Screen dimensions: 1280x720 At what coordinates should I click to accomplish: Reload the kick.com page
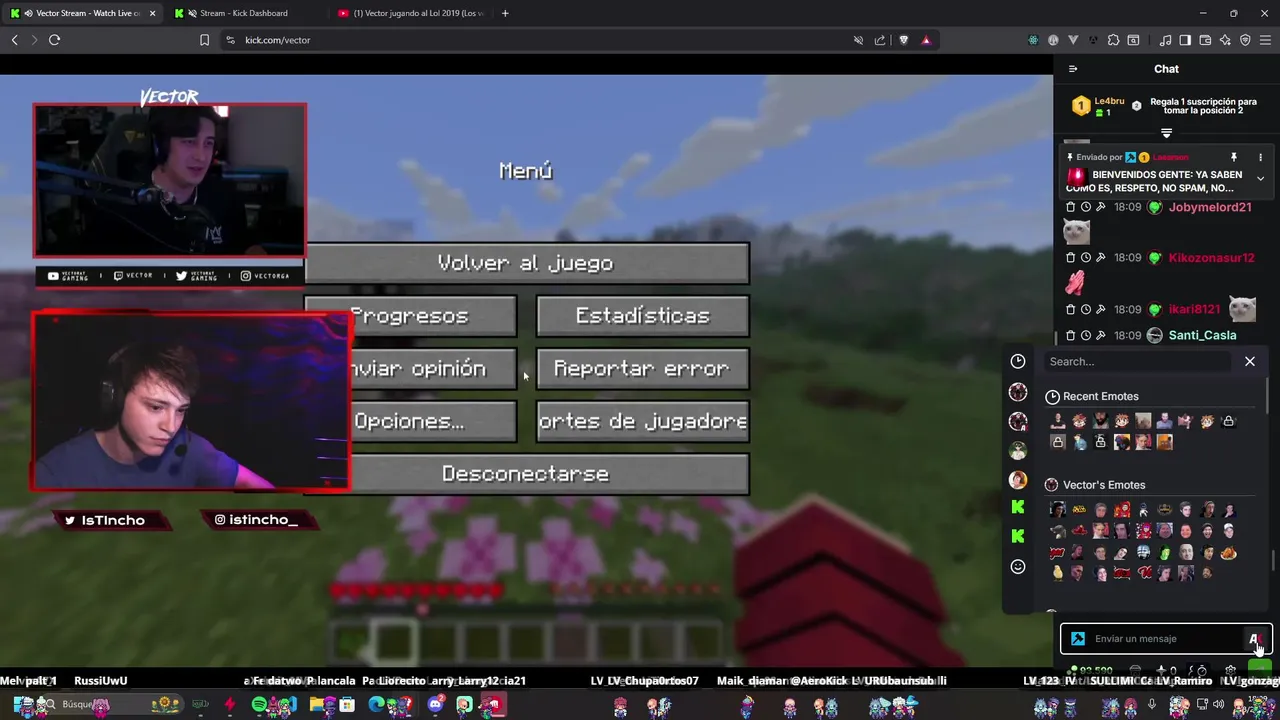tap(54, 40)
